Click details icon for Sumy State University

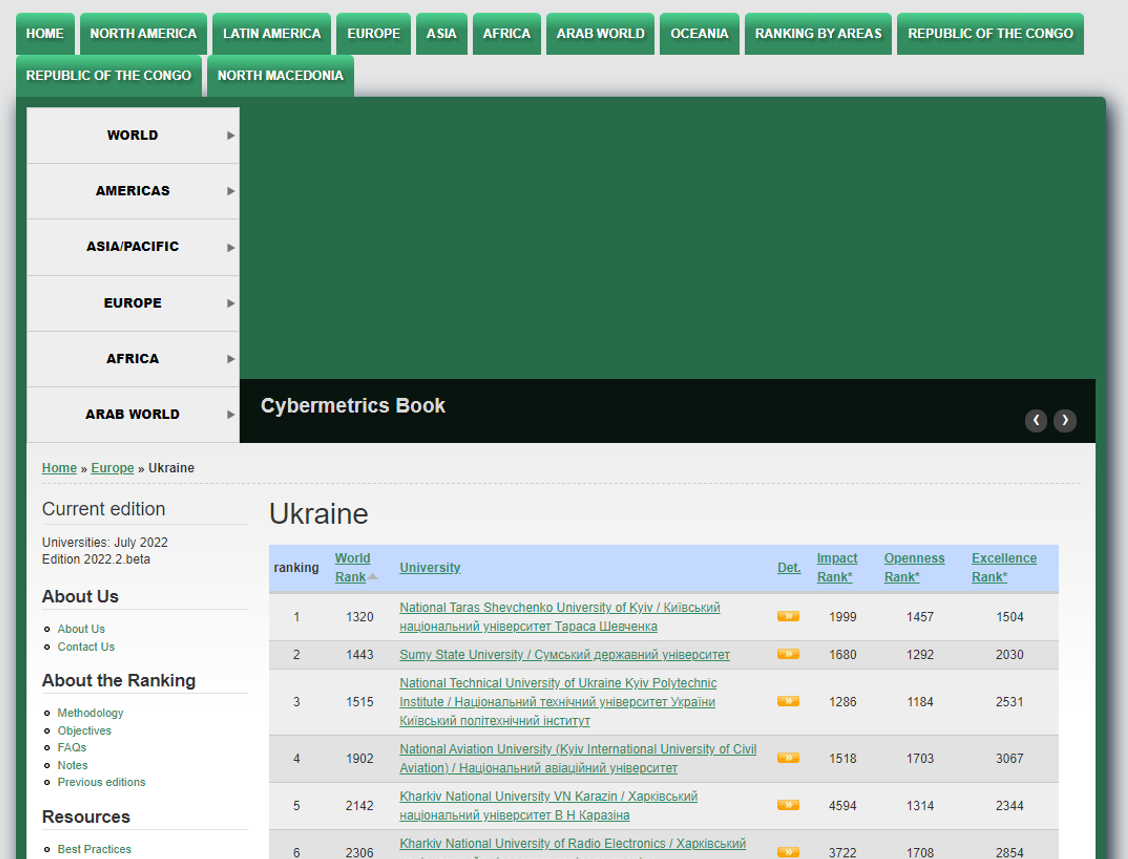coord(788,654)
